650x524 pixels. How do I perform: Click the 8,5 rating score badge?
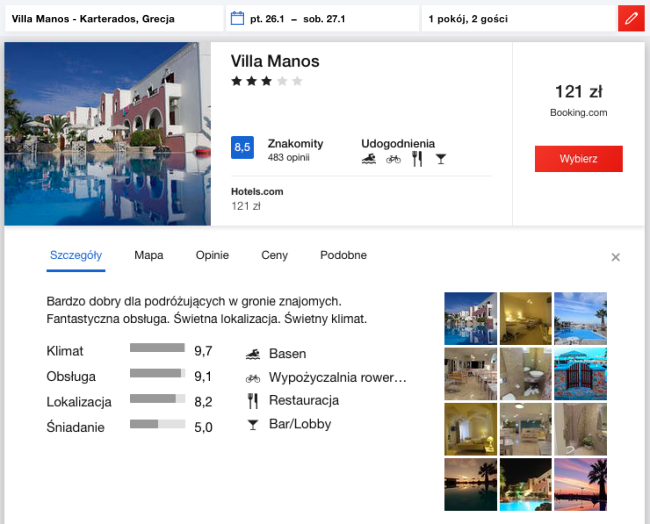click(x=243, y=148)
